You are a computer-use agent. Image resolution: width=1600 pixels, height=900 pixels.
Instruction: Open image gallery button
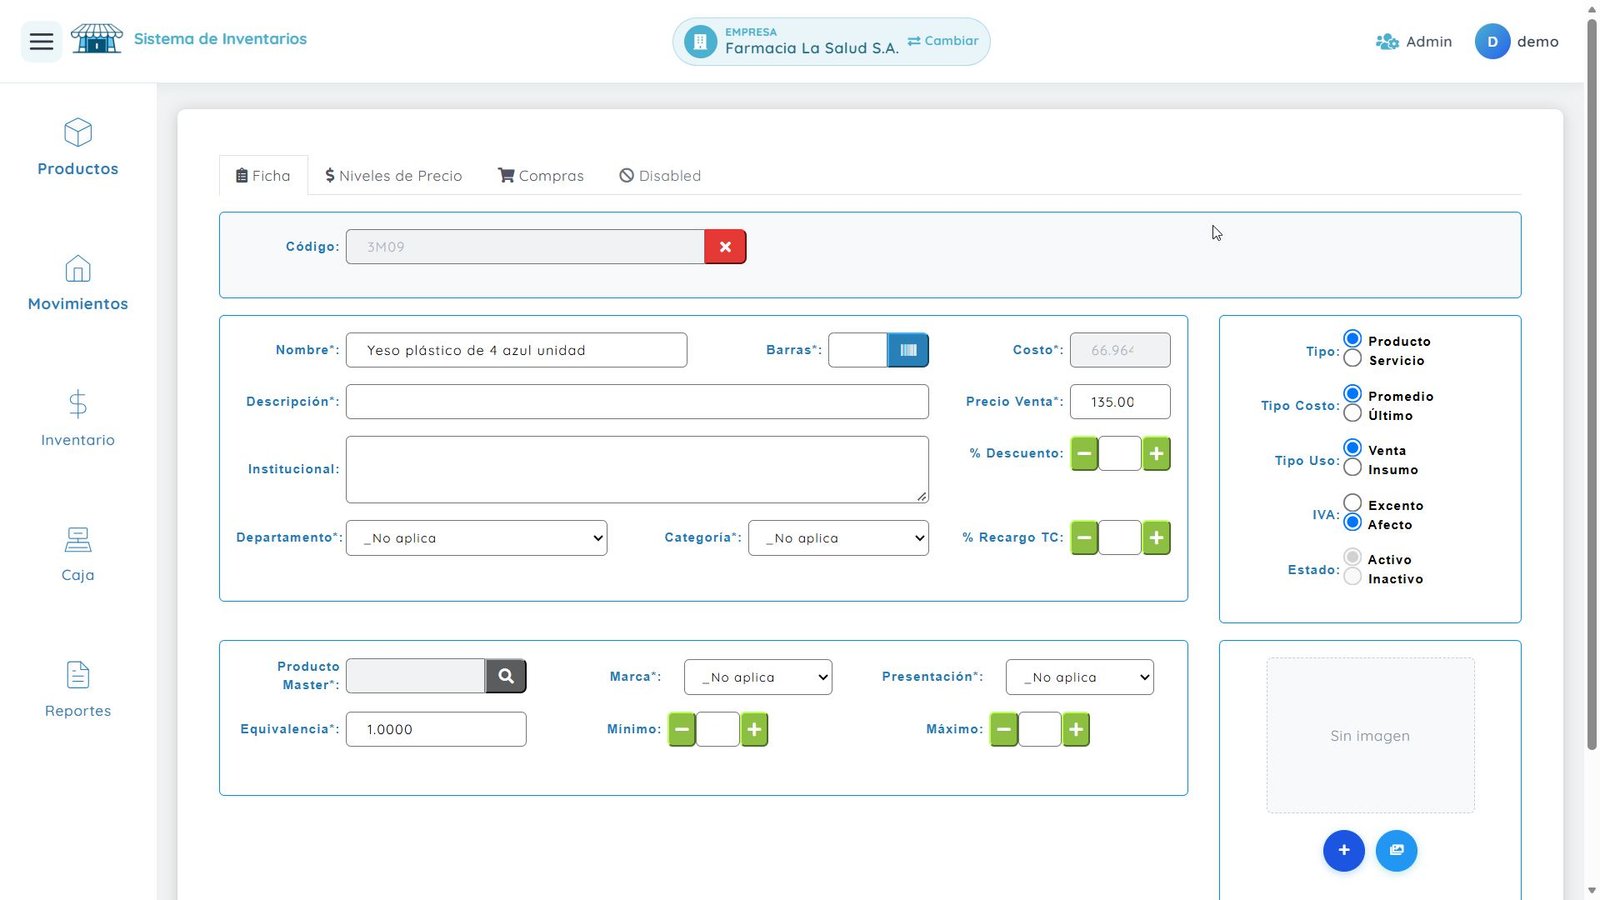1397,851
